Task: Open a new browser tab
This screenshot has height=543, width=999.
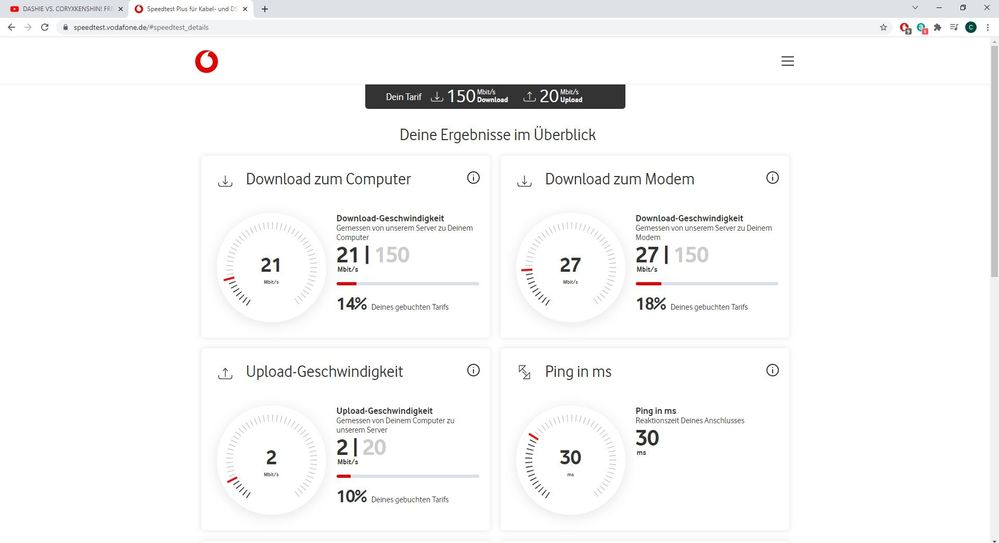Action: pyautogui.click(x=264, y=9)
